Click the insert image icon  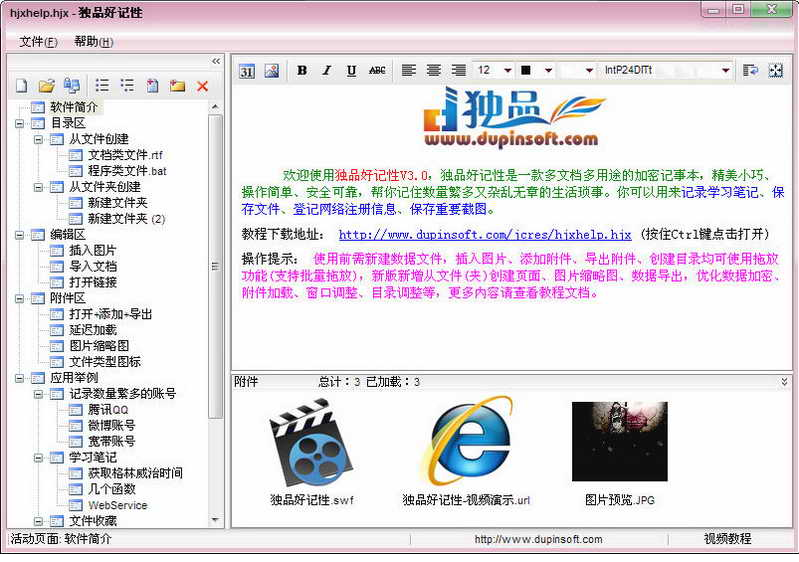pos(272,71)
